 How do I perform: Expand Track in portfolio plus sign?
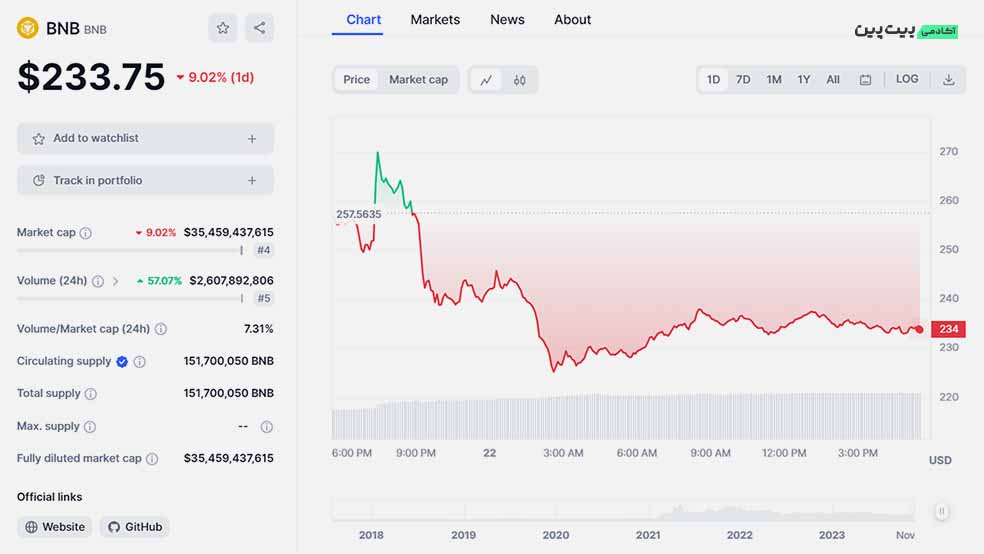(x=252, y=181)
